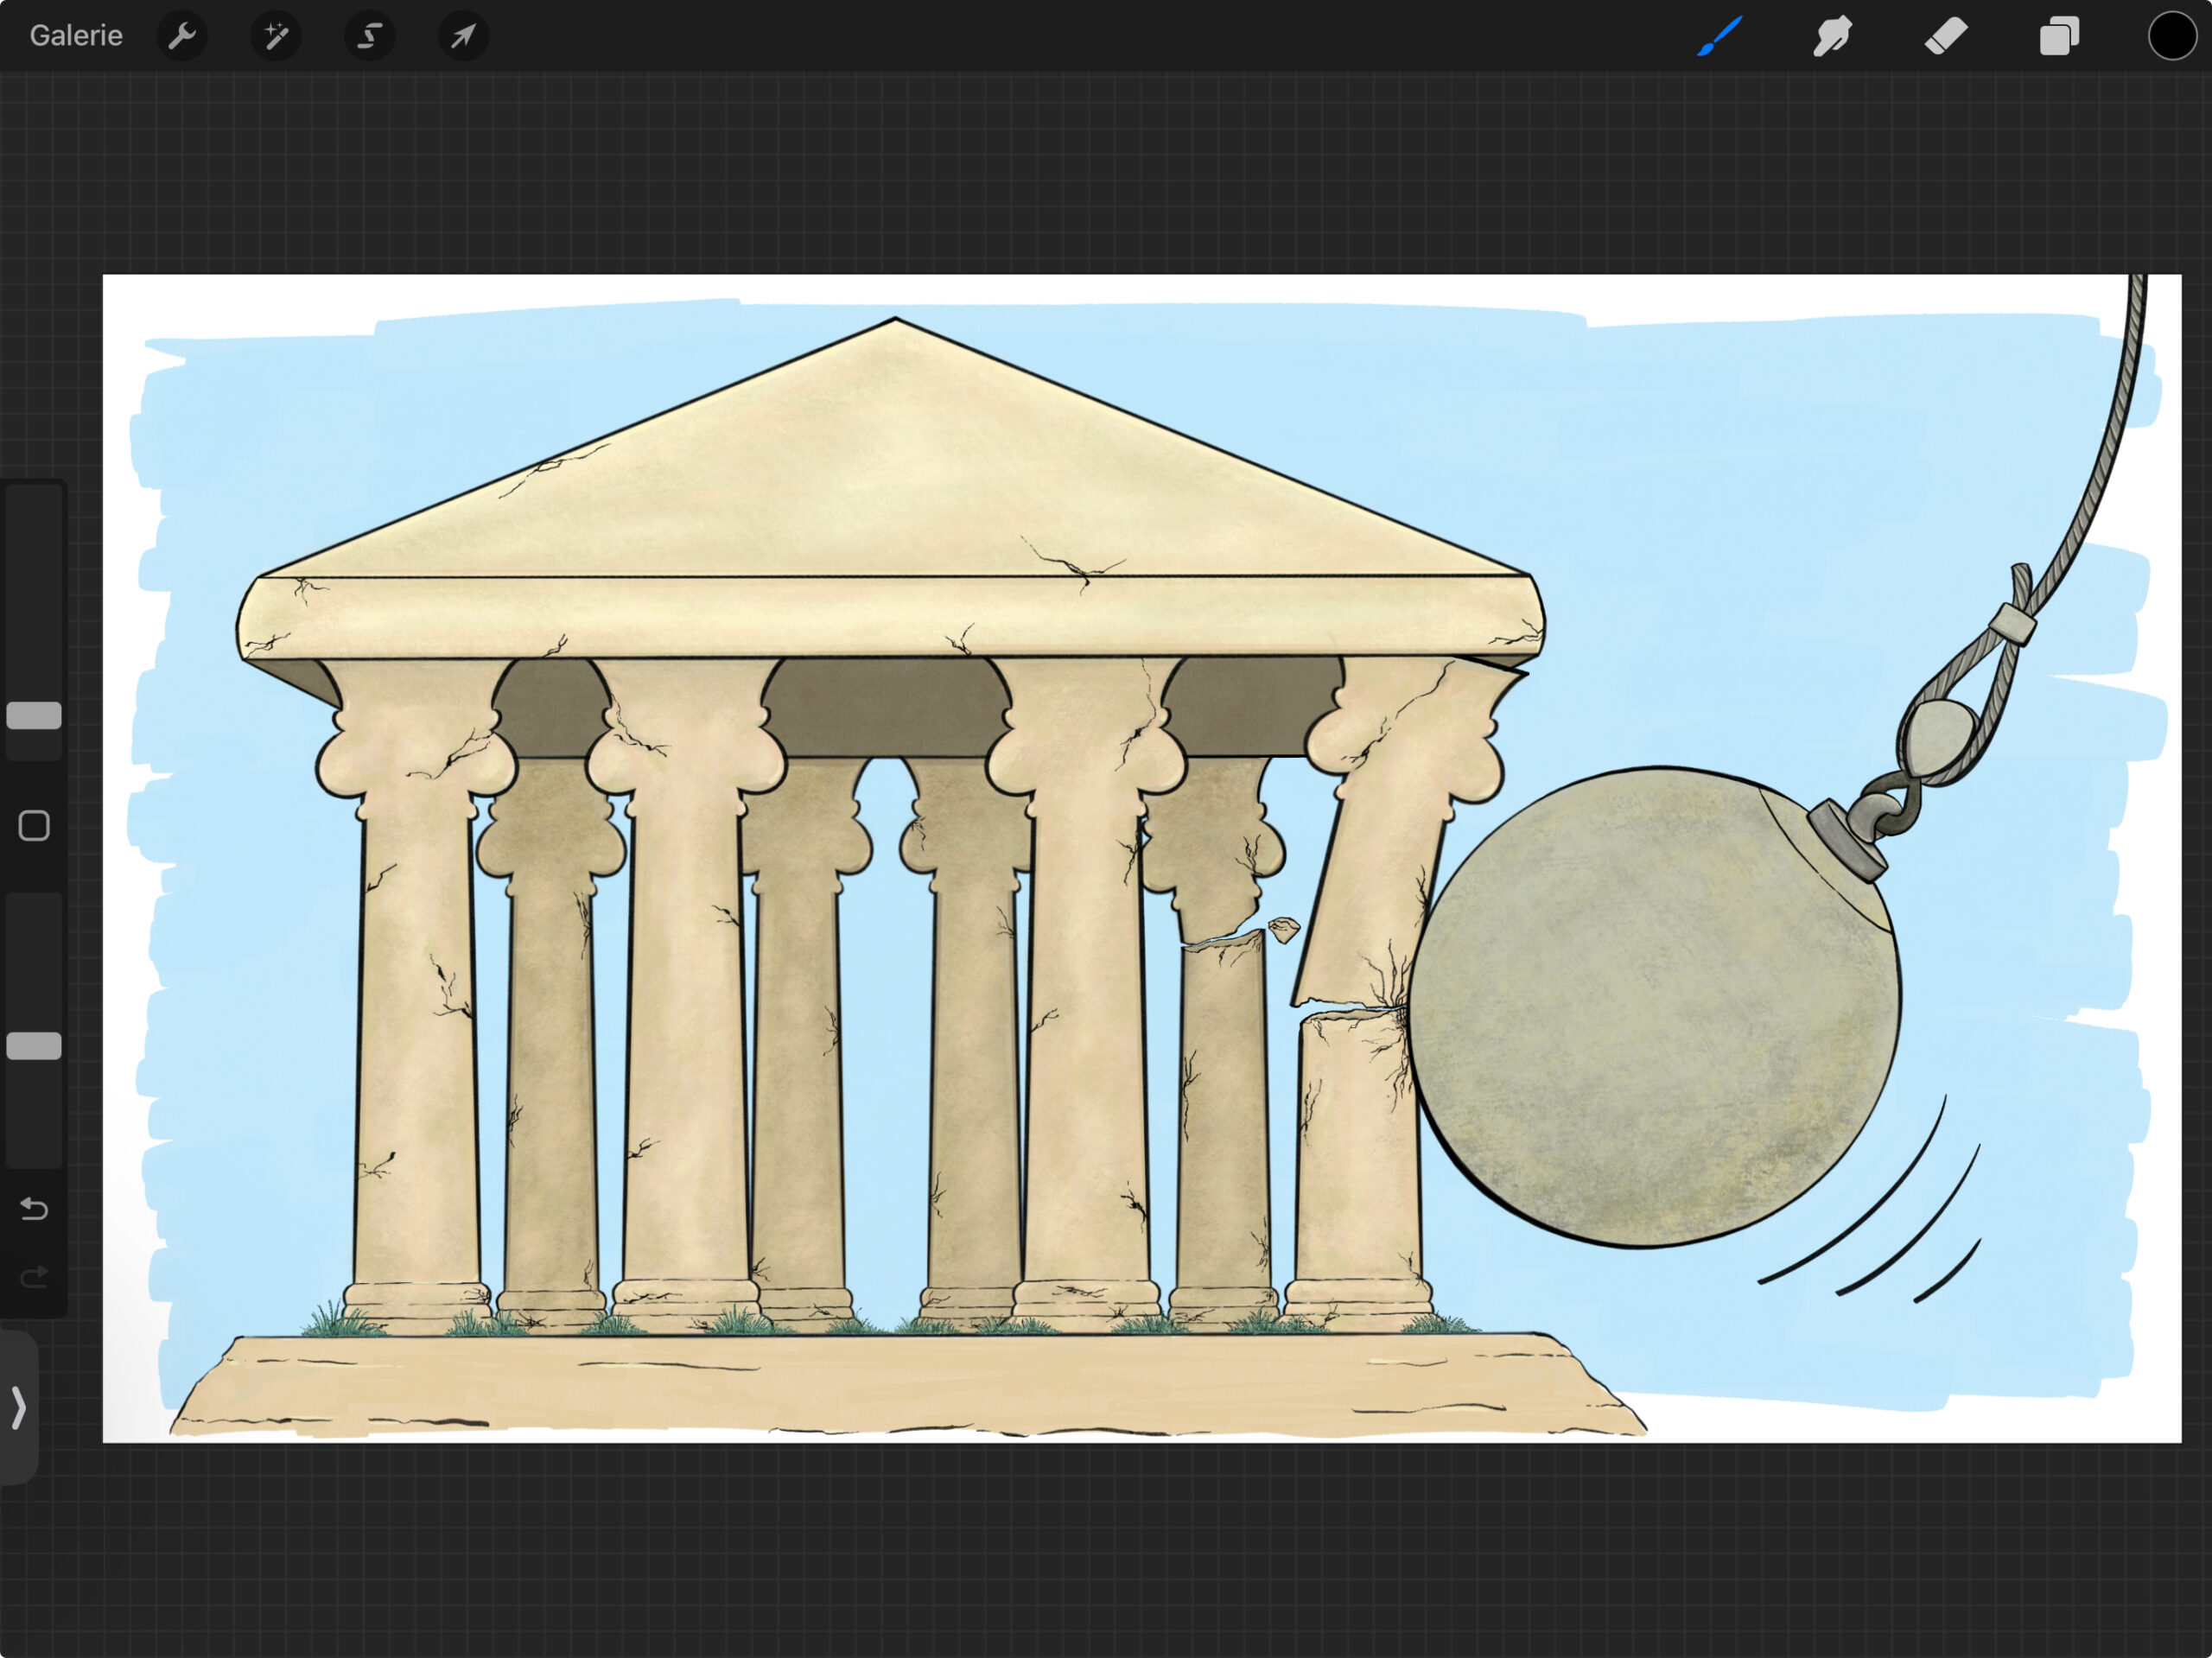Select the Brush paint tool
2212x1658 pixels.
pyautogui.click(x=1719, y=36)
